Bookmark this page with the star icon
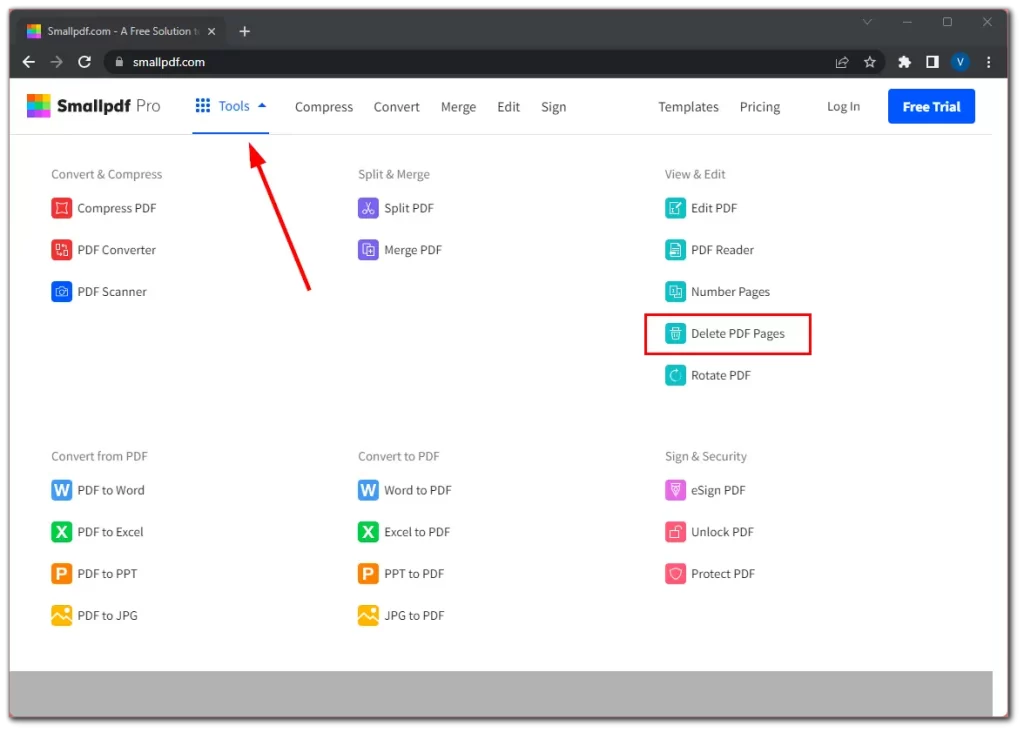 point(869,62)
